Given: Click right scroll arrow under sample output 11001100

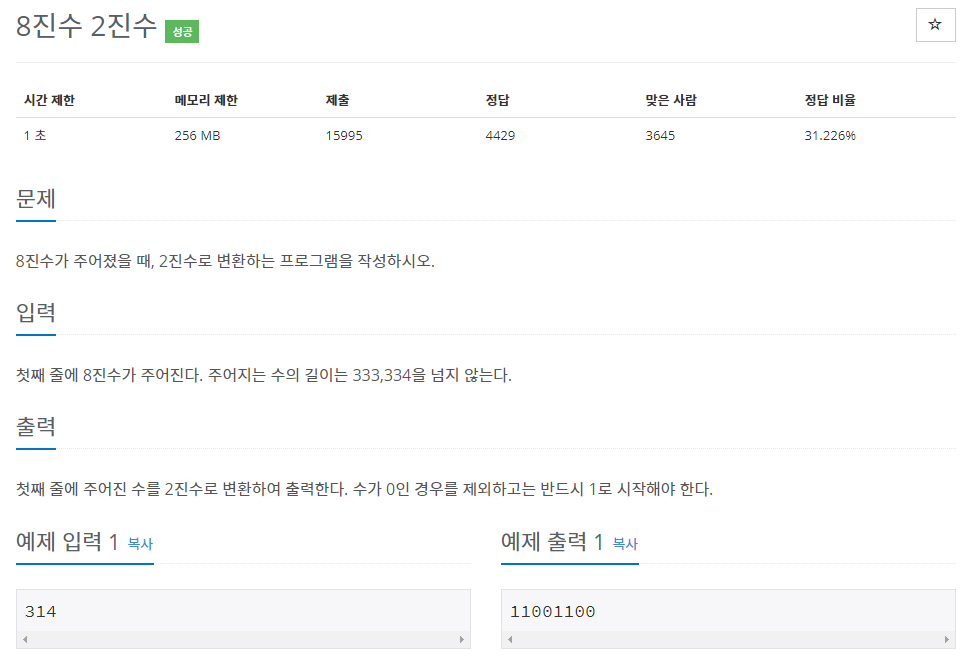Looking at the screenshot, I should 946,639.
